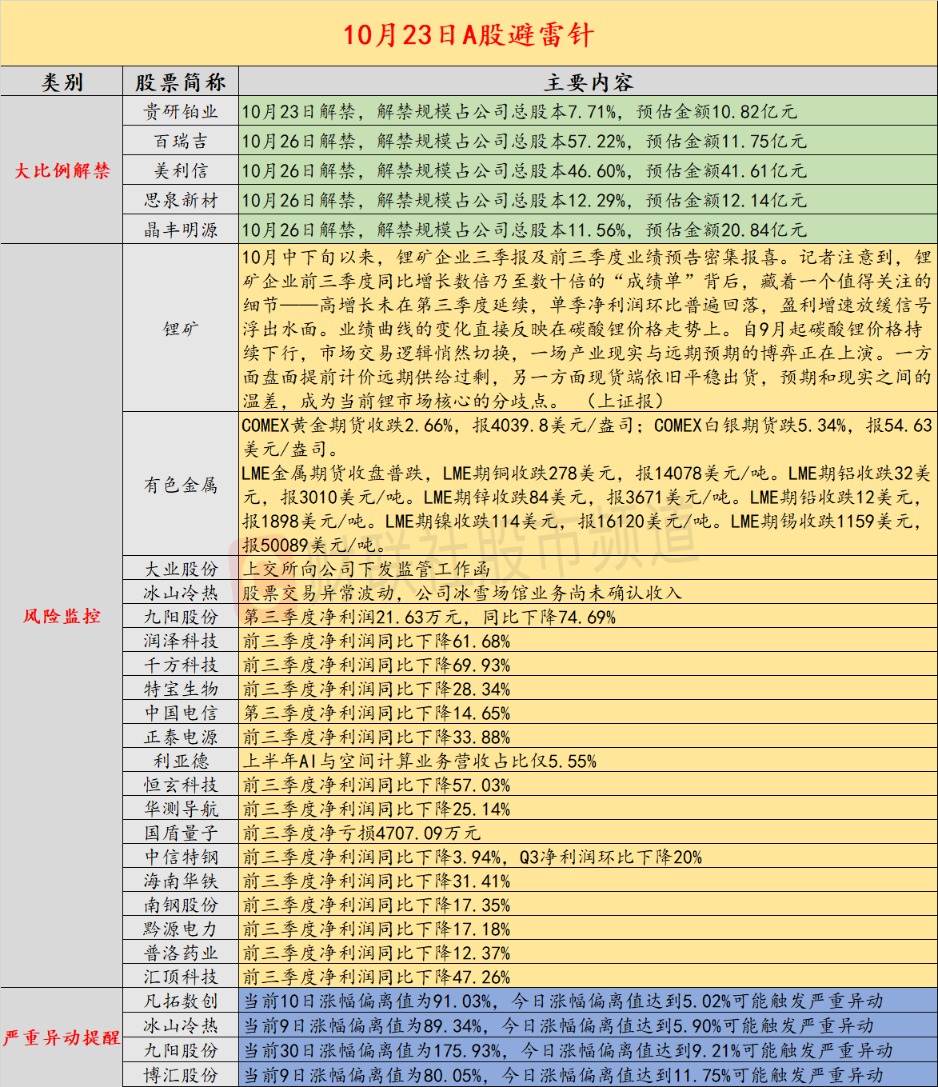Select the "前三季度净亏损4707.09万元" content cell
This screenshot has width=938, height=1087.
588,833
